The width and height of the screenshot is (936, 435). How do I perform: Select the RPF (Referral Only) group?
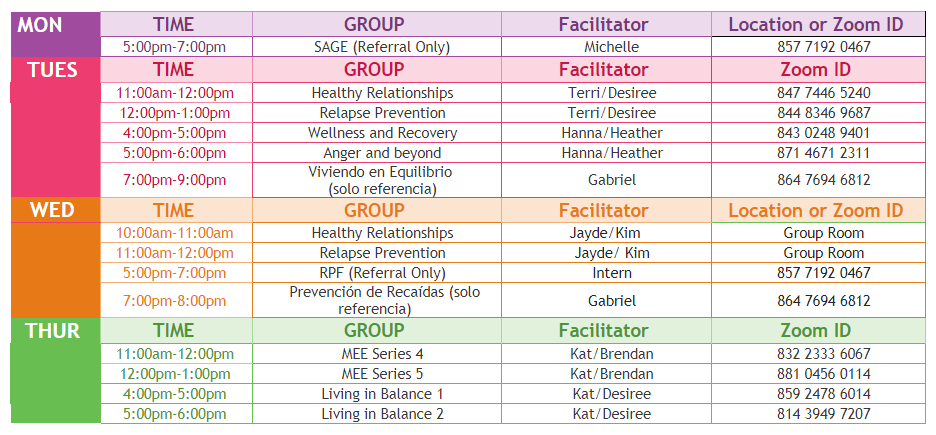click(x=382, y=273)
